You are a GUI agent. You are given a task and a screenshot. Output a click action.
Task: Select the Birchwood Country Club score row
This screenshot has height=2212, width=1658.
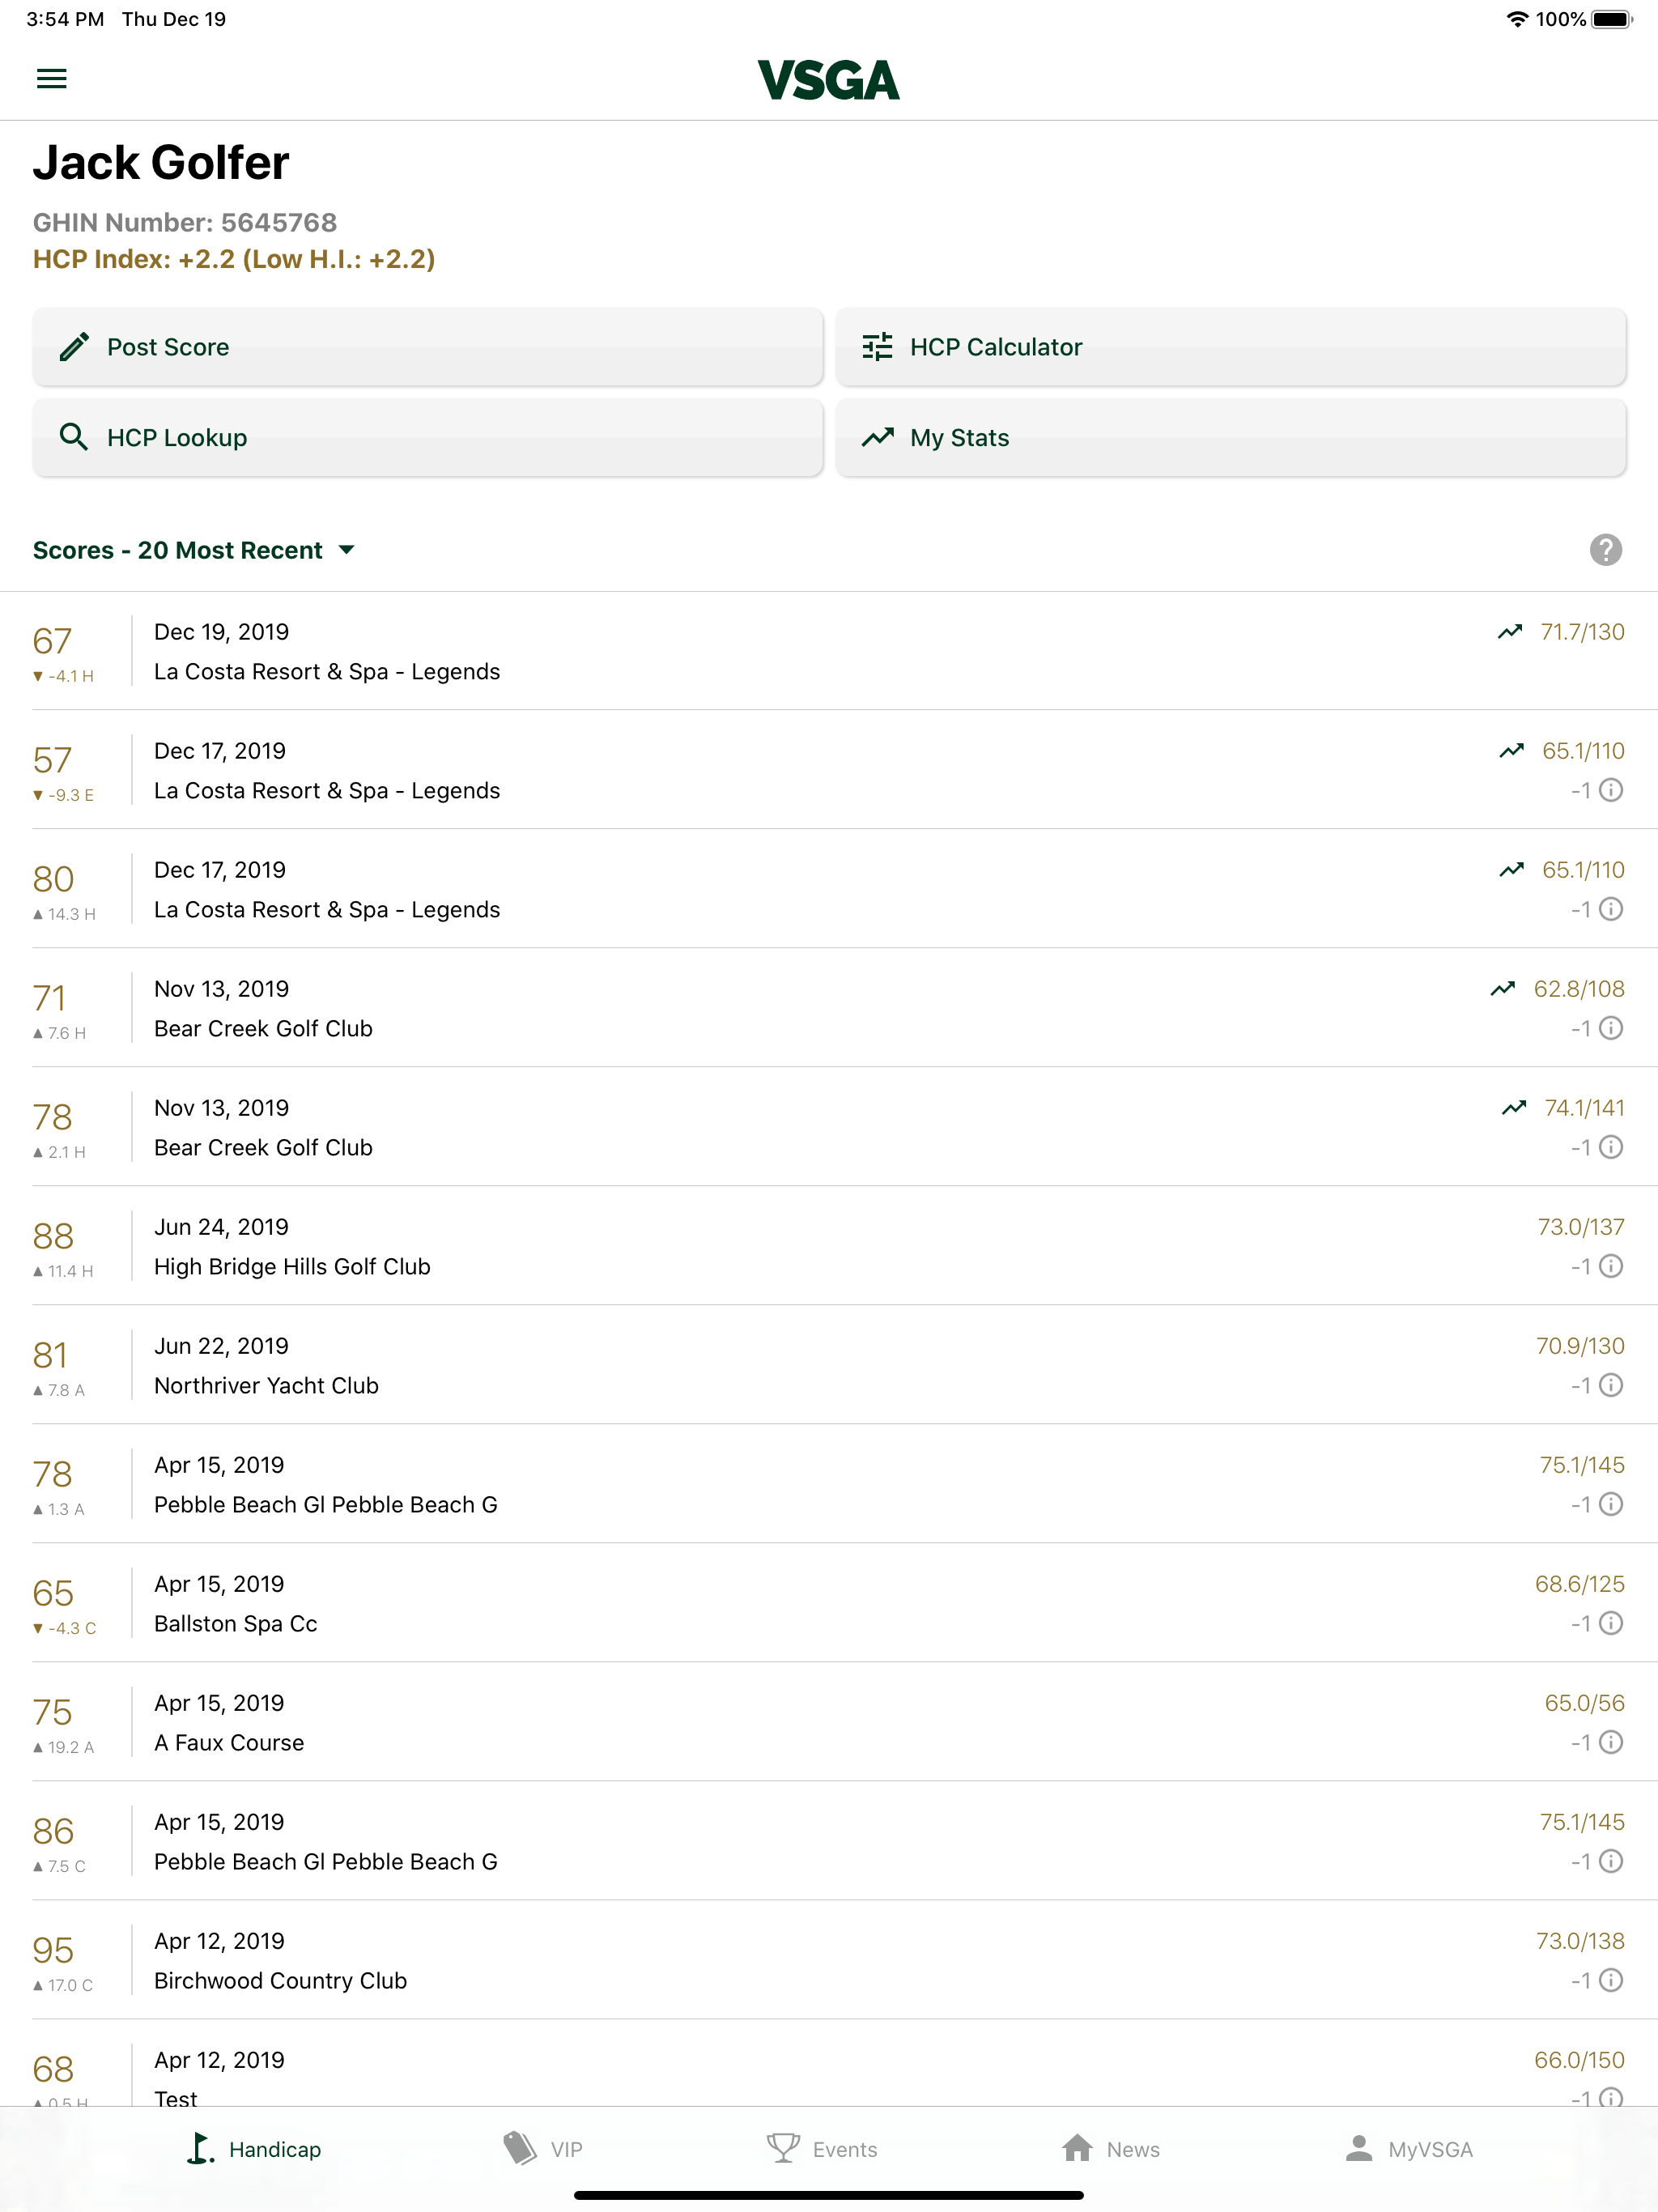click(x=829, y=1960)
